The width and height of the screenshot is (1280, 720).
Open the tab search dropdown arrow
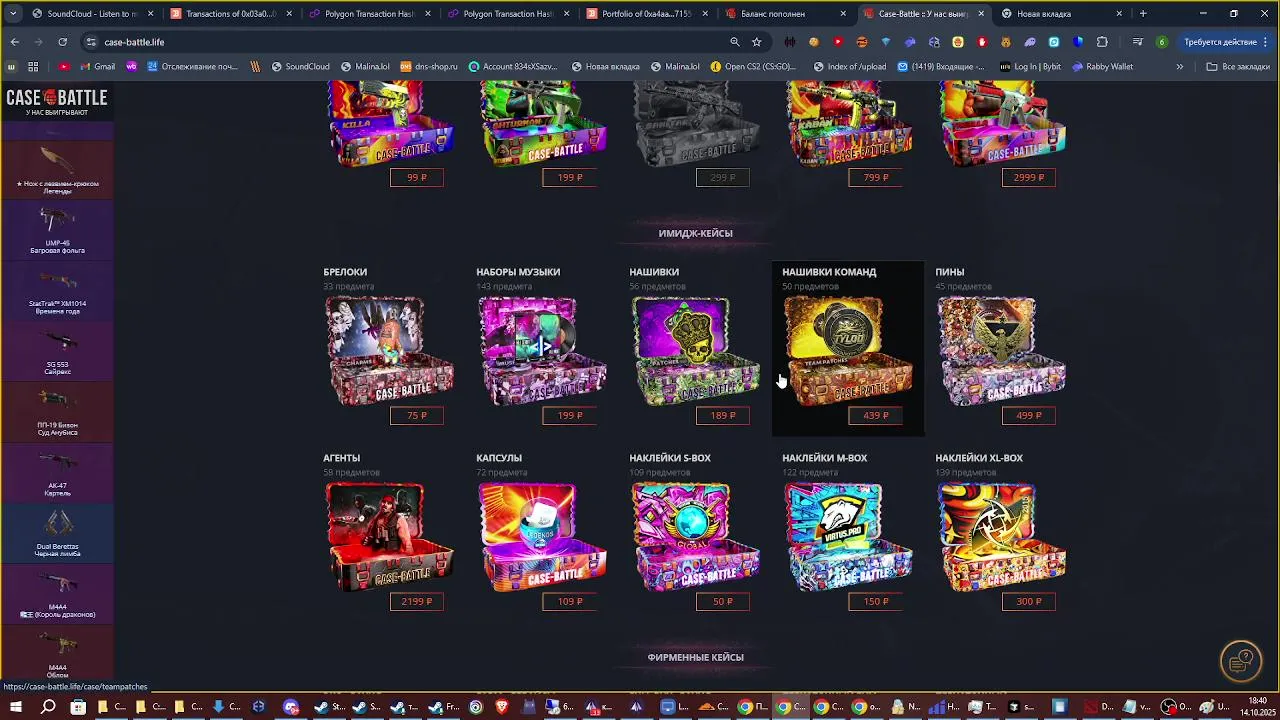coord(12,14)
